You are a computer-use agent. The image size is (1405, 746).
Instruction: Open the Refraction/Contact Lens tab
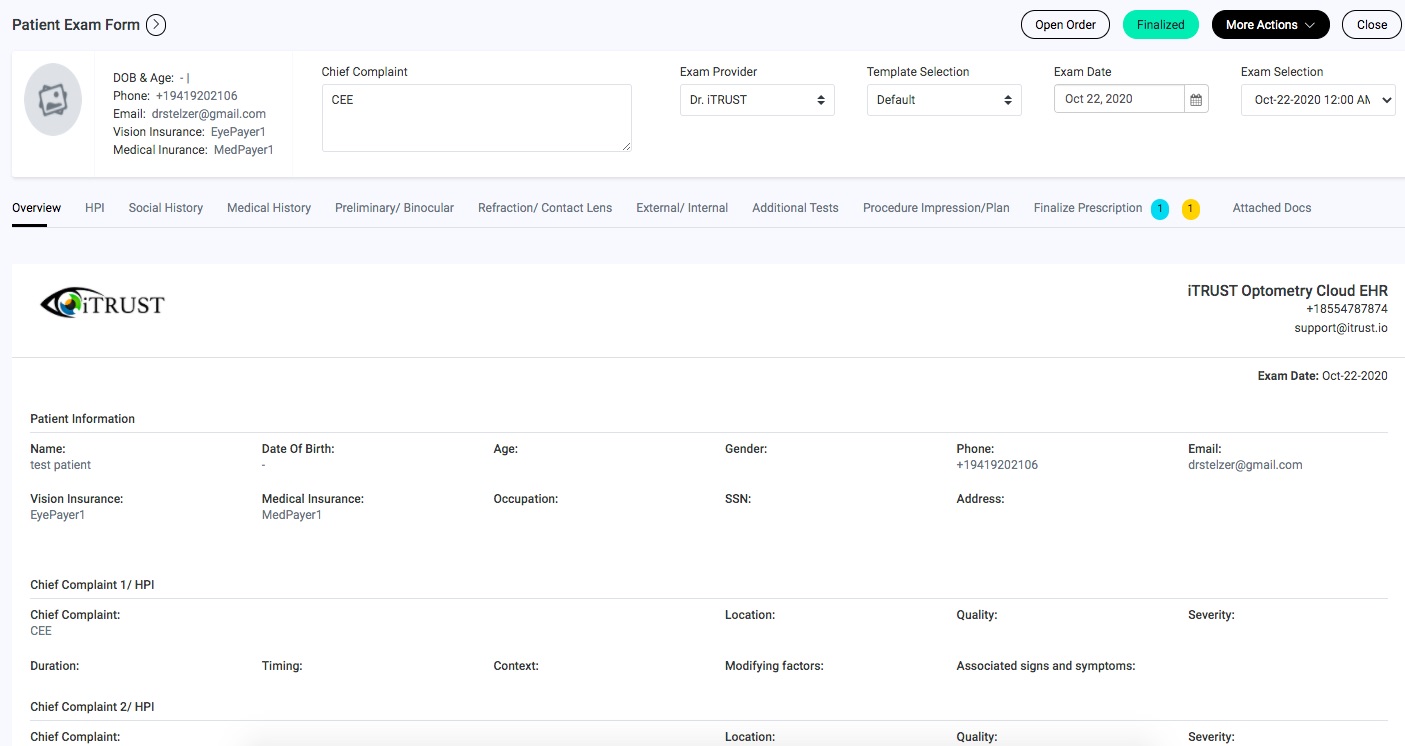(x=545, y=207)
